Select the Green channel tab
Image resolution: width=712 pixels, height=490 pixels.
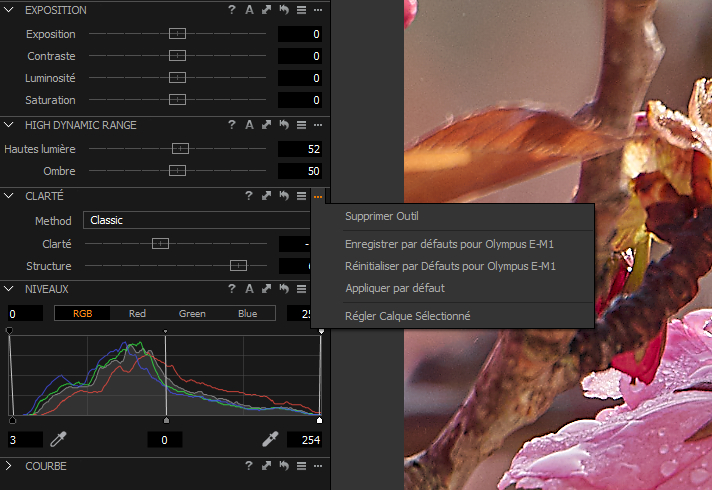(192, 313)
